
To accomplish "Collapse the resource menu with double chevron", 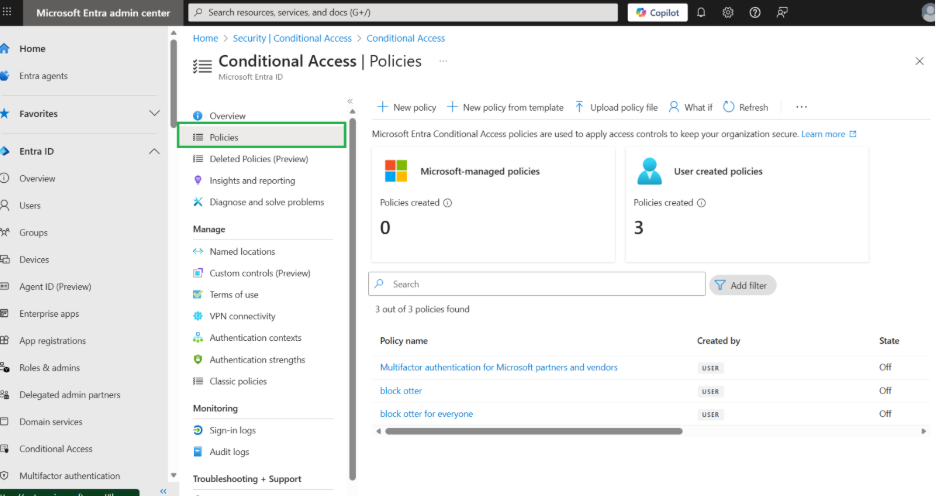I will 350,101.
